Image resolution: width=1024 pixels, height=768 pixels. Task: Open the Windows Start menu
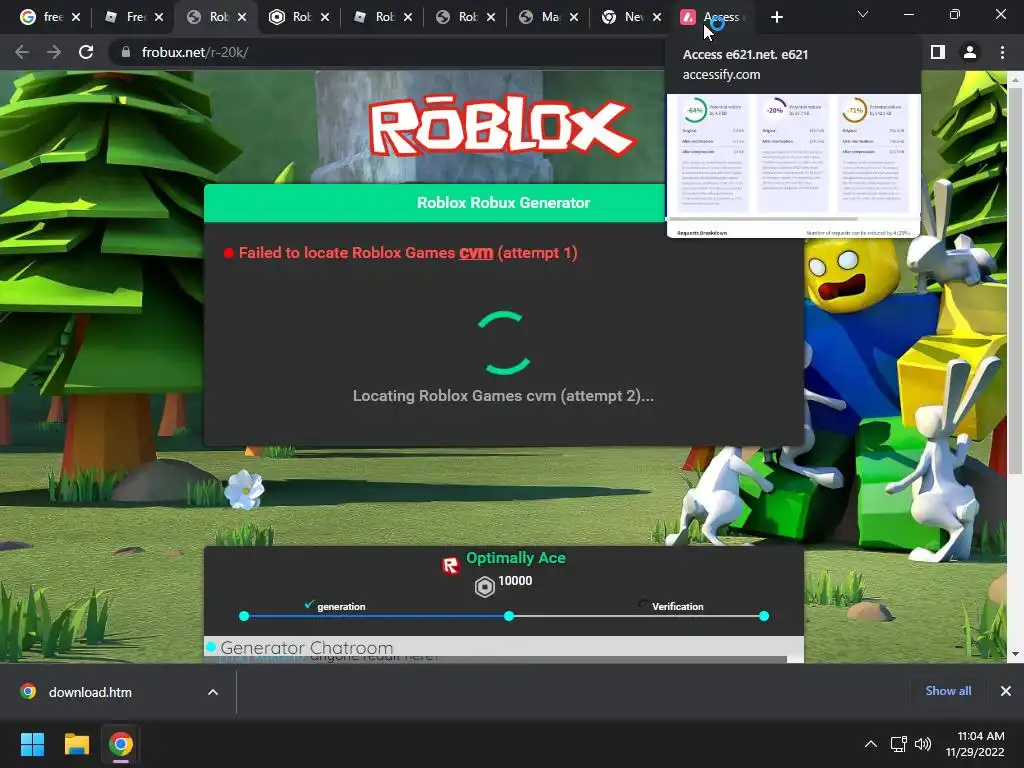pyautogui.click(x=32, y=744)
